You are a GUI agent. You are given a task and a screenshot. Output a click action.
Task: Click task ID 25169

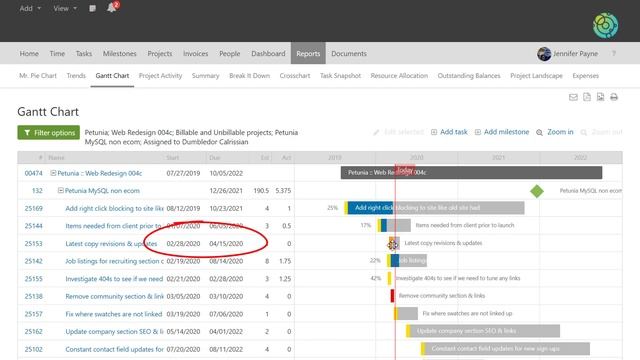click(x=33, y=208)
